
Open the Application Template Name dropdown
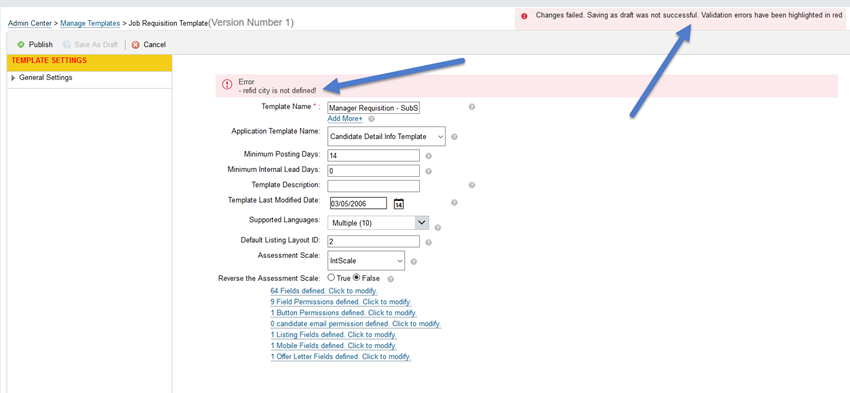pos(387,137)
